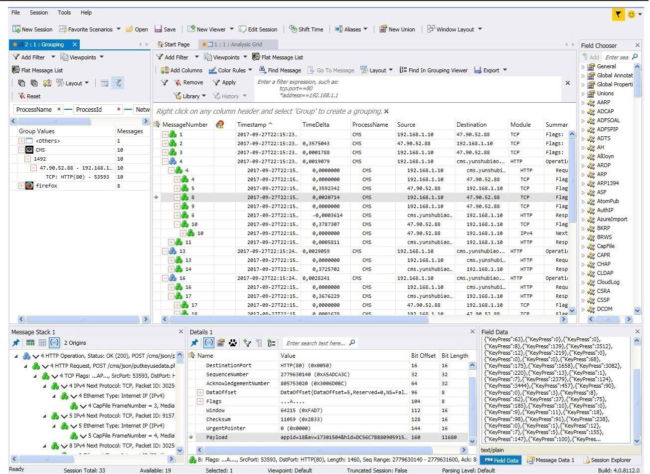Toggle the pin in the Details 1 panel
This screenshot has width=650, height=474.
[x=194, y=343]
